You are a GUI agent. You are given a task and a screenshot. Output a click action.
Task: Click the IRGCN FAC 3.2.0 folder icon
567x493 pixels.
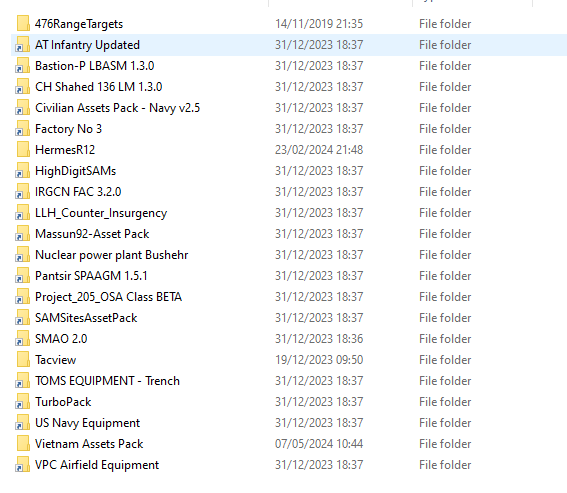coord(23,191)
